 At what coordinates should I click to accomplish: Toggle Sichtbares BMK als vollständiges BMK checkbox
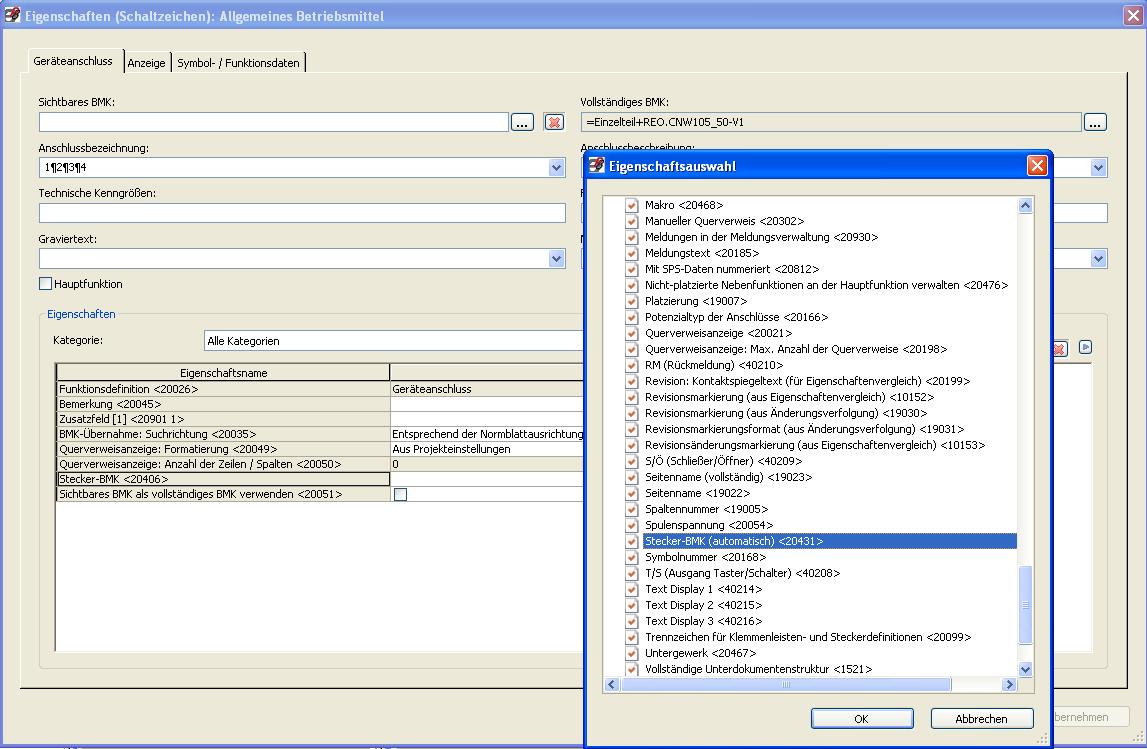(401, 494)
